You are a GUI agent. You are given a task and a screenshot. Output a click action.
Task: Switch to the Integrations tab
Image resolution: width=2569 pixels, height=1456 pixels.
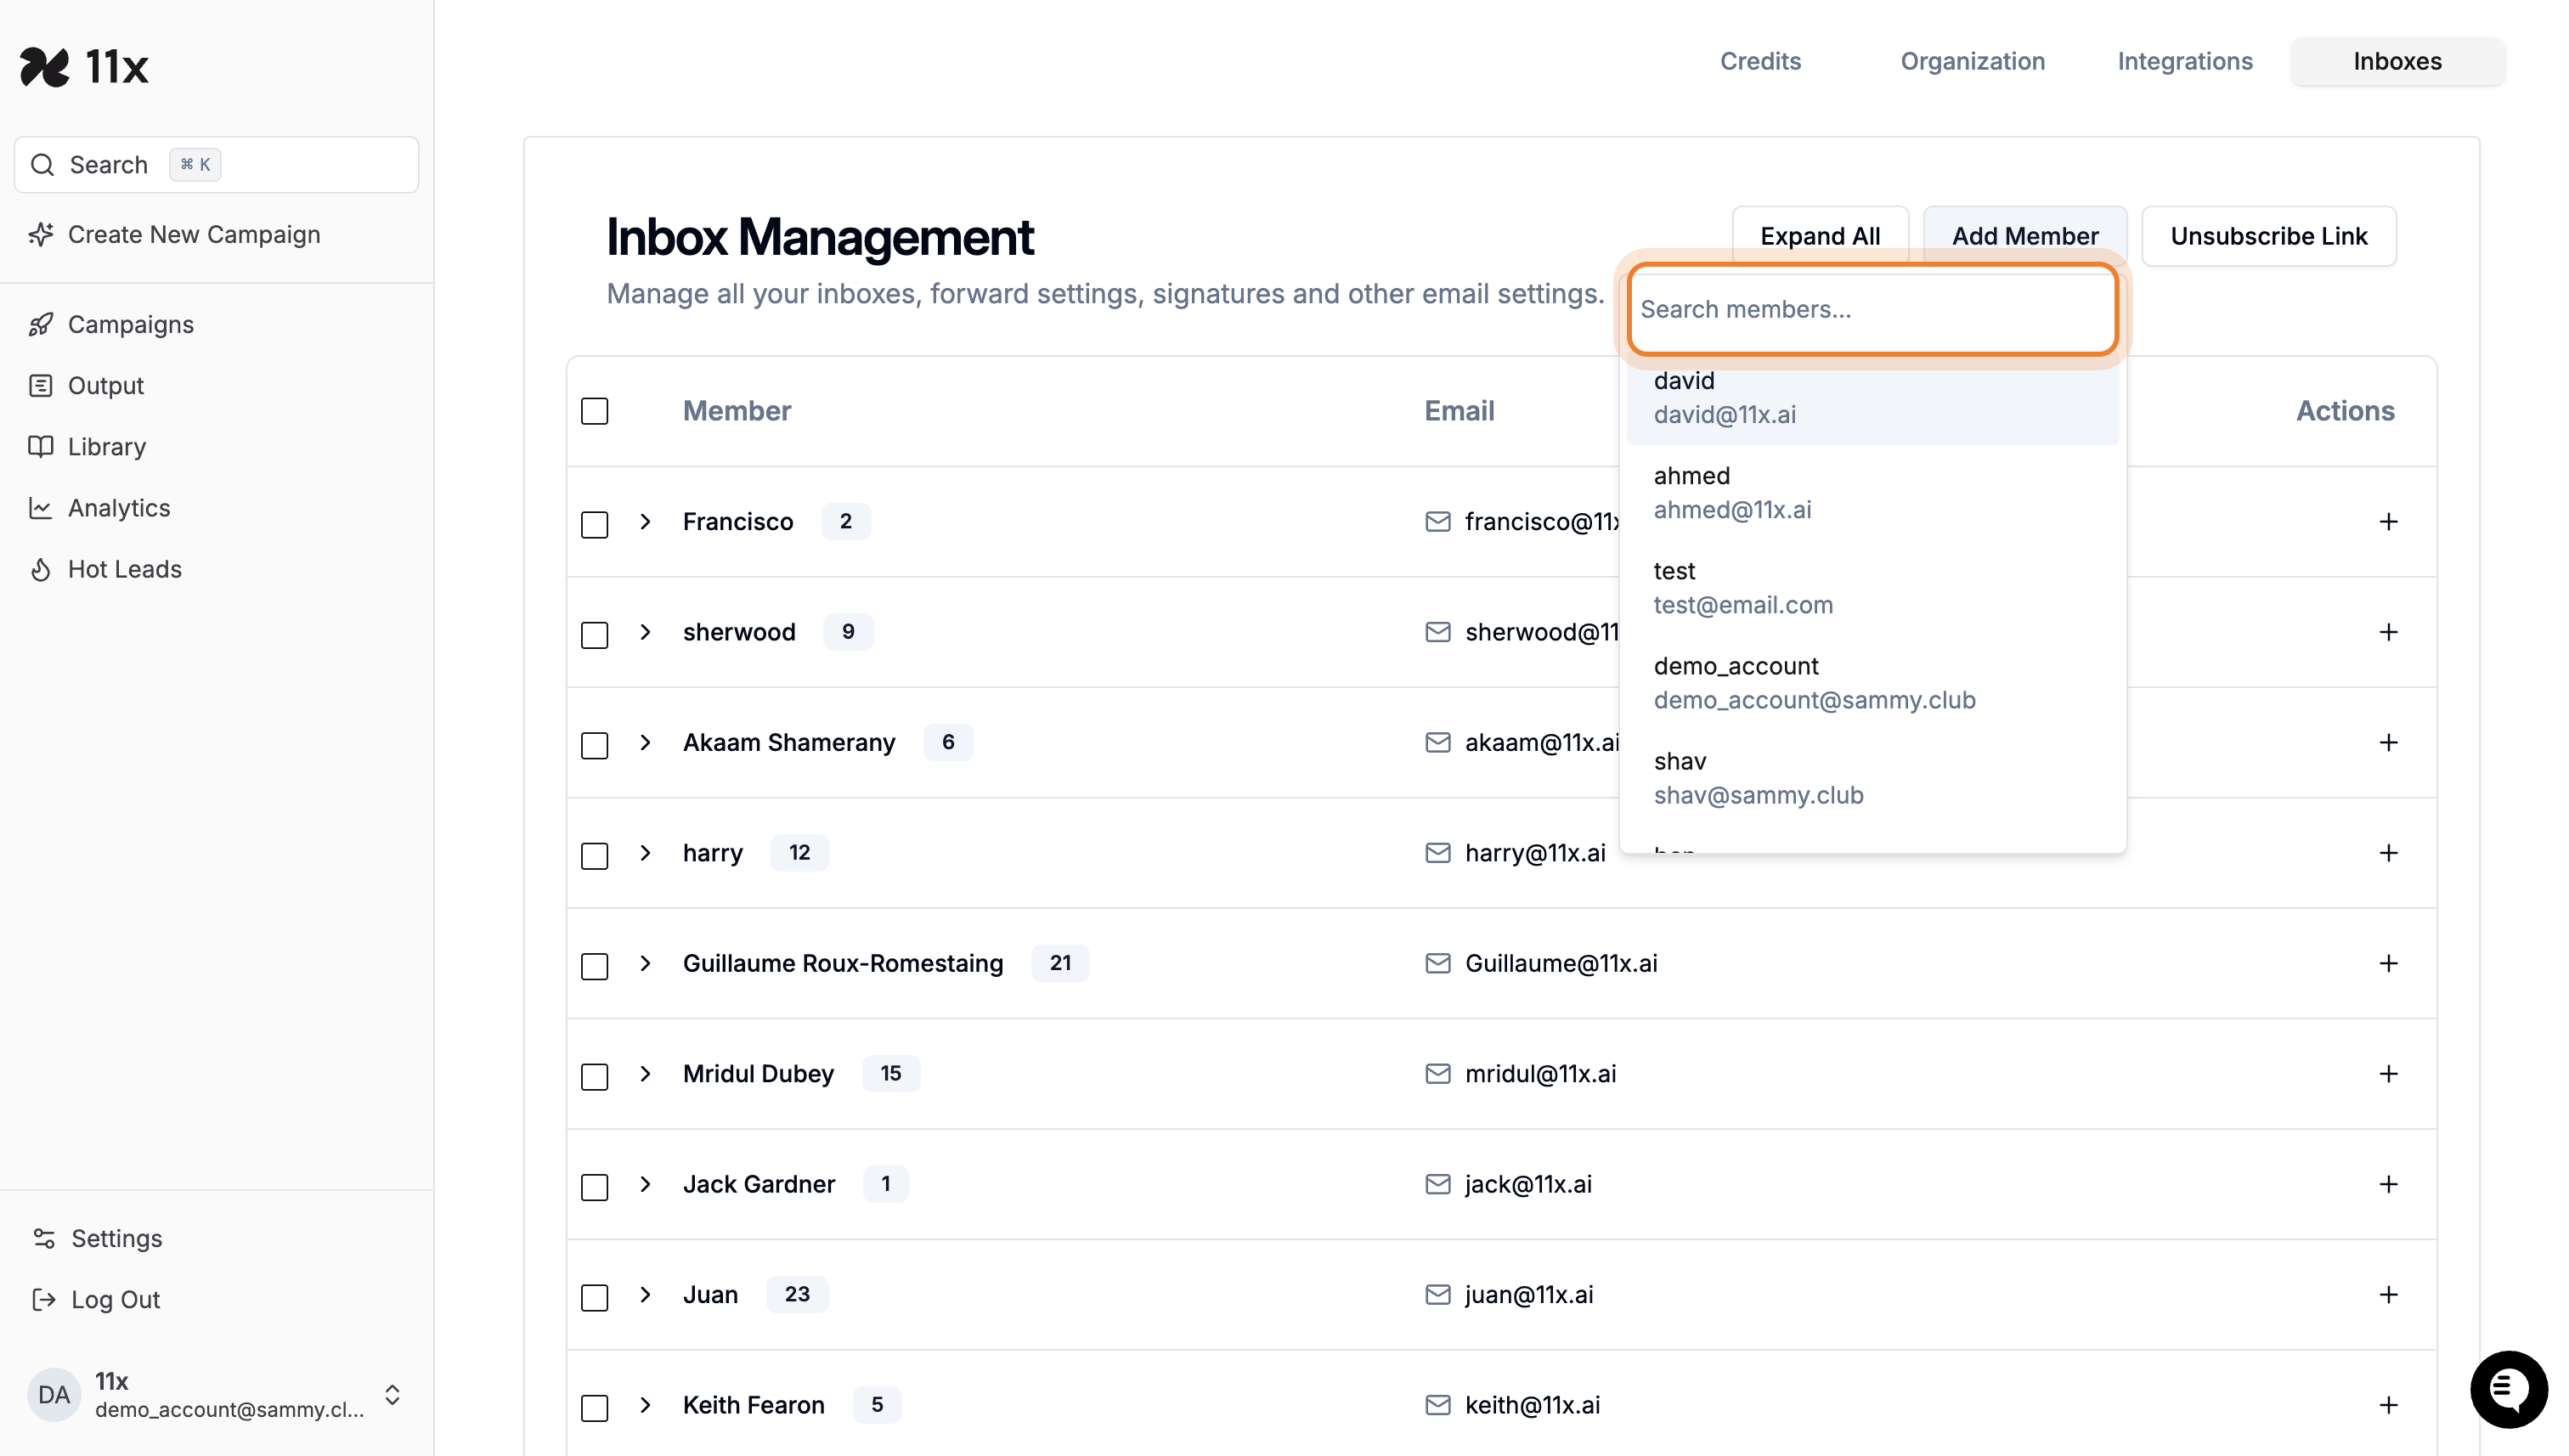2184,61
